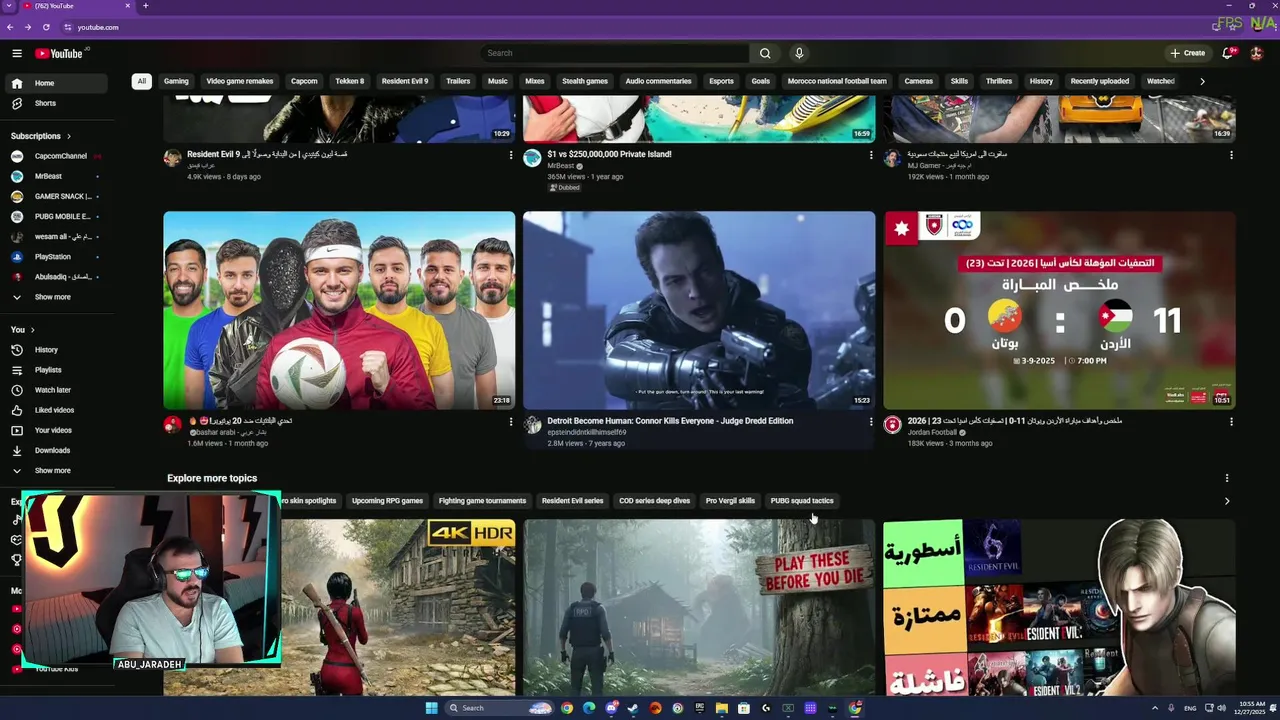Open the Play These Before You Die thumbnail
Image resolution: width=1280 pixels, height=720 pixels.
[699, 607]
